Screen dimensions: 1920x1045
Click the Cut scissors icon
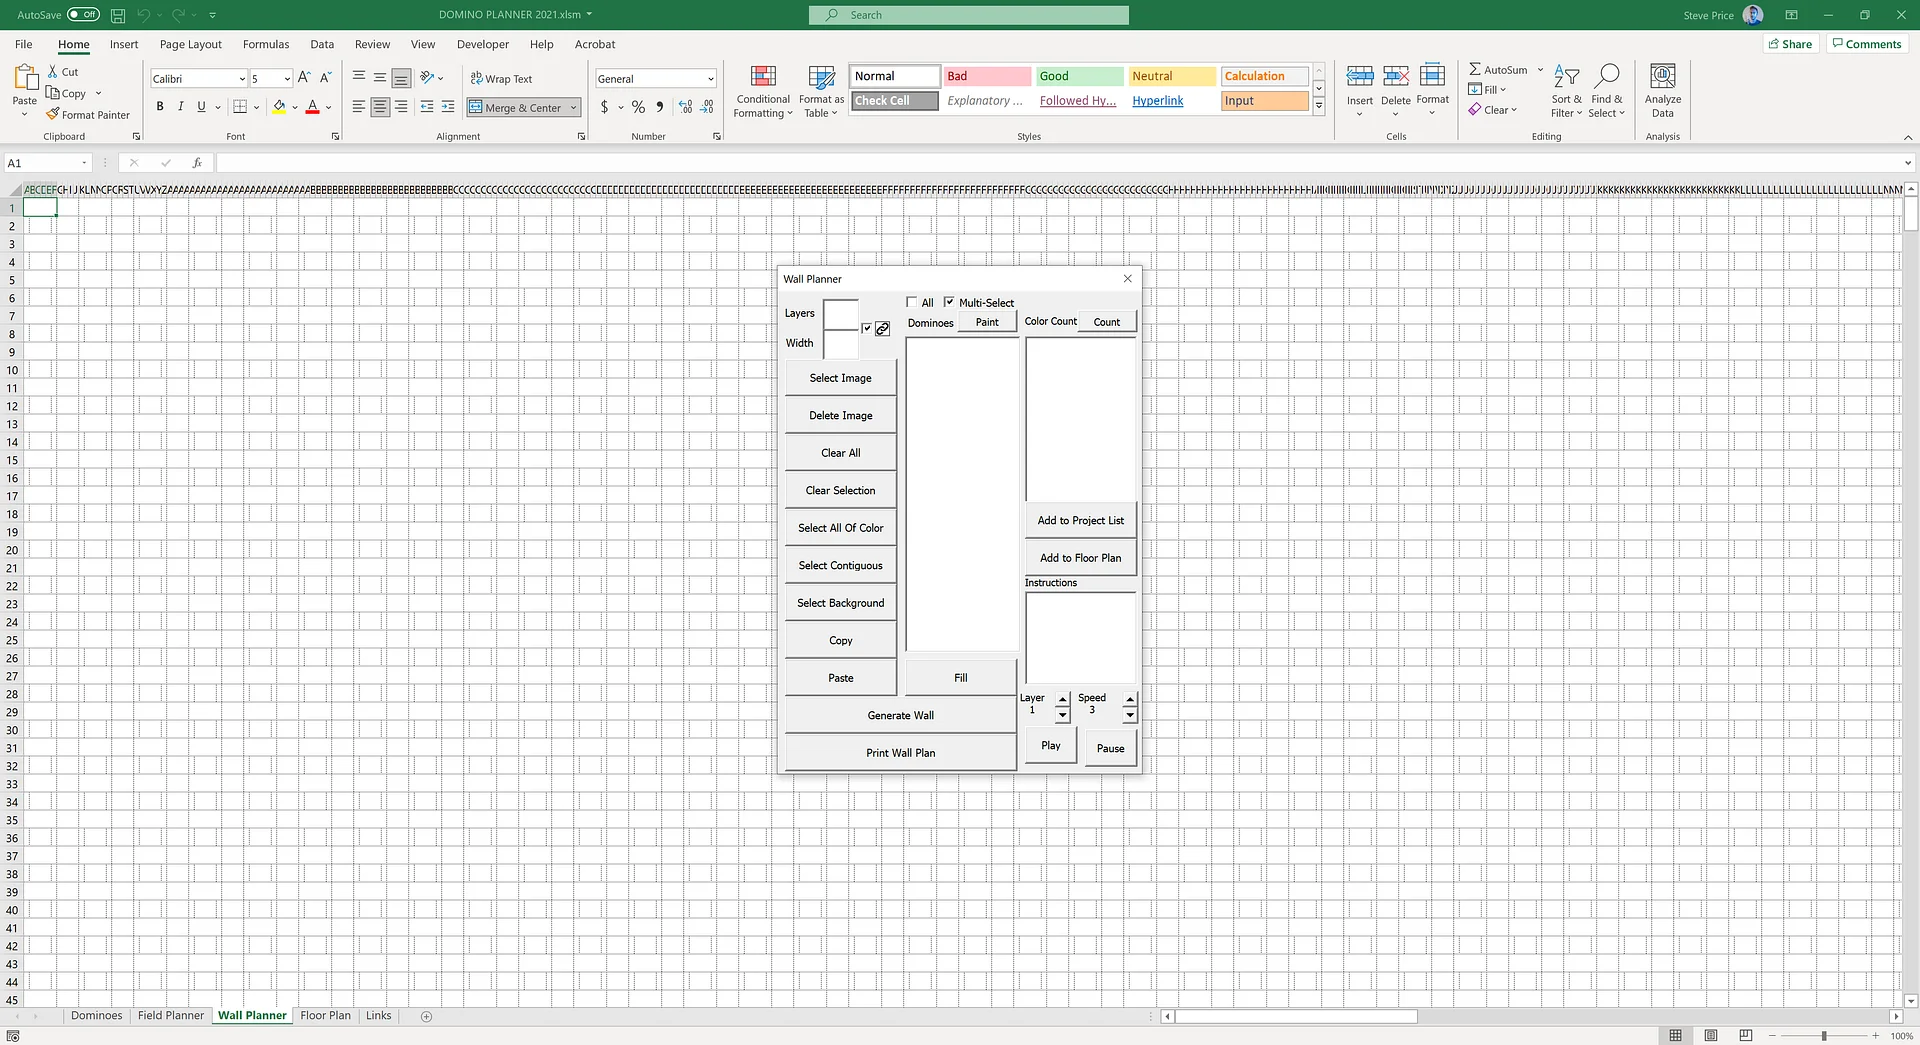53,72
